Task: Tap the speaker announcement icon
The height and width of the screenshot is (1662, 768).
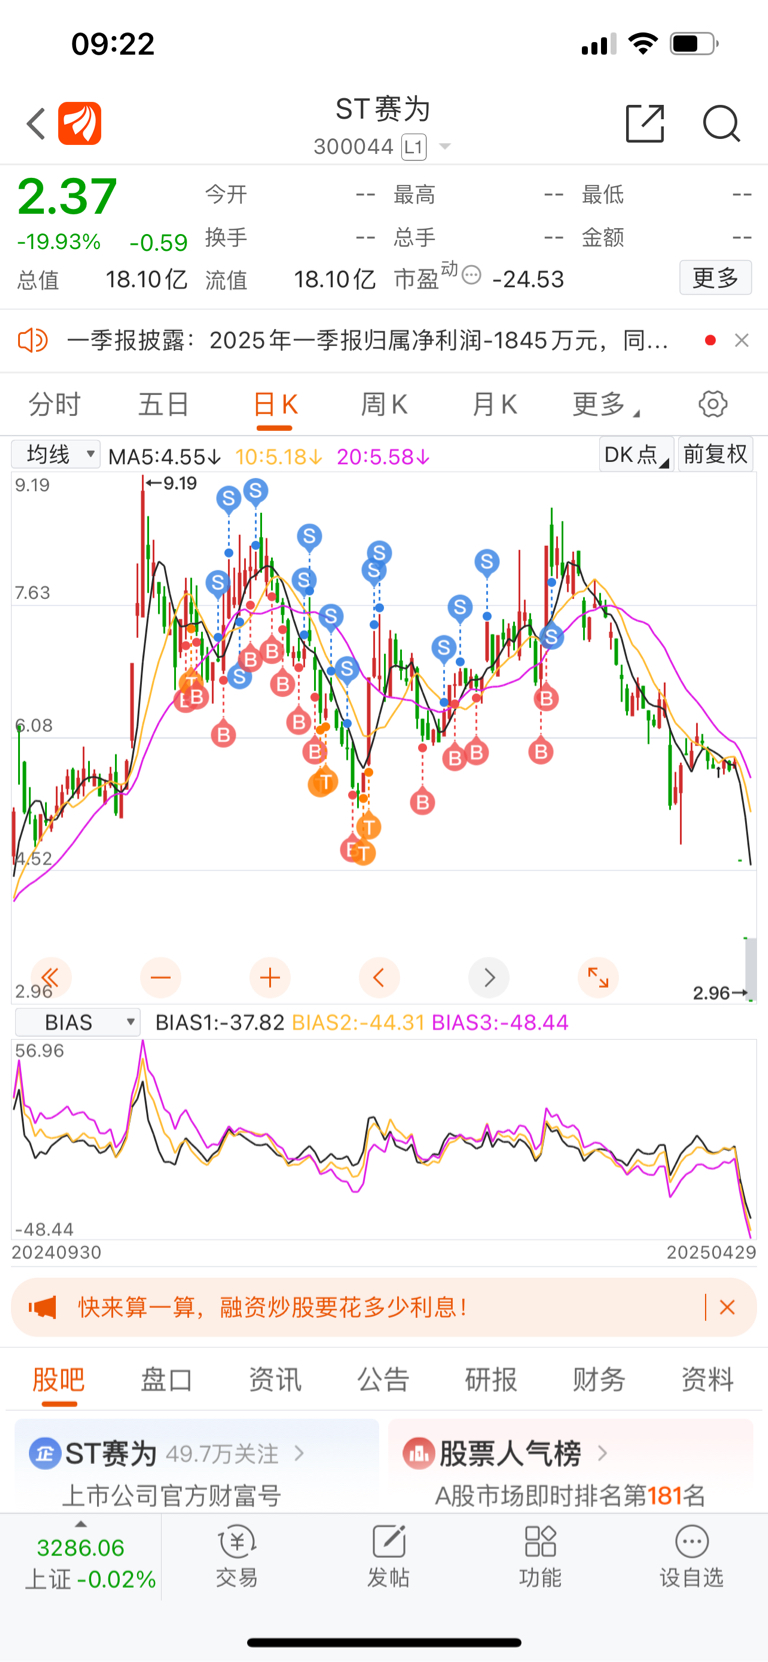Action: (x=32, y=341)
